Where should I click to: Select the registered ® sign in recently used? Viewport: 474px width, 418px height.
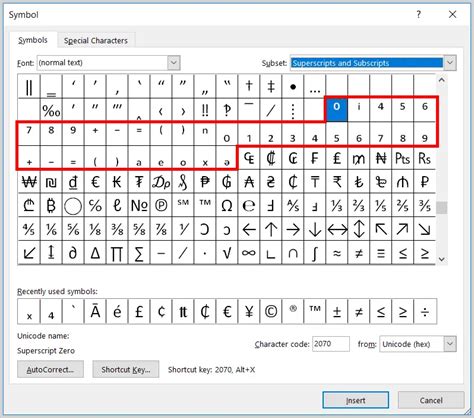(x=293, y=312)
